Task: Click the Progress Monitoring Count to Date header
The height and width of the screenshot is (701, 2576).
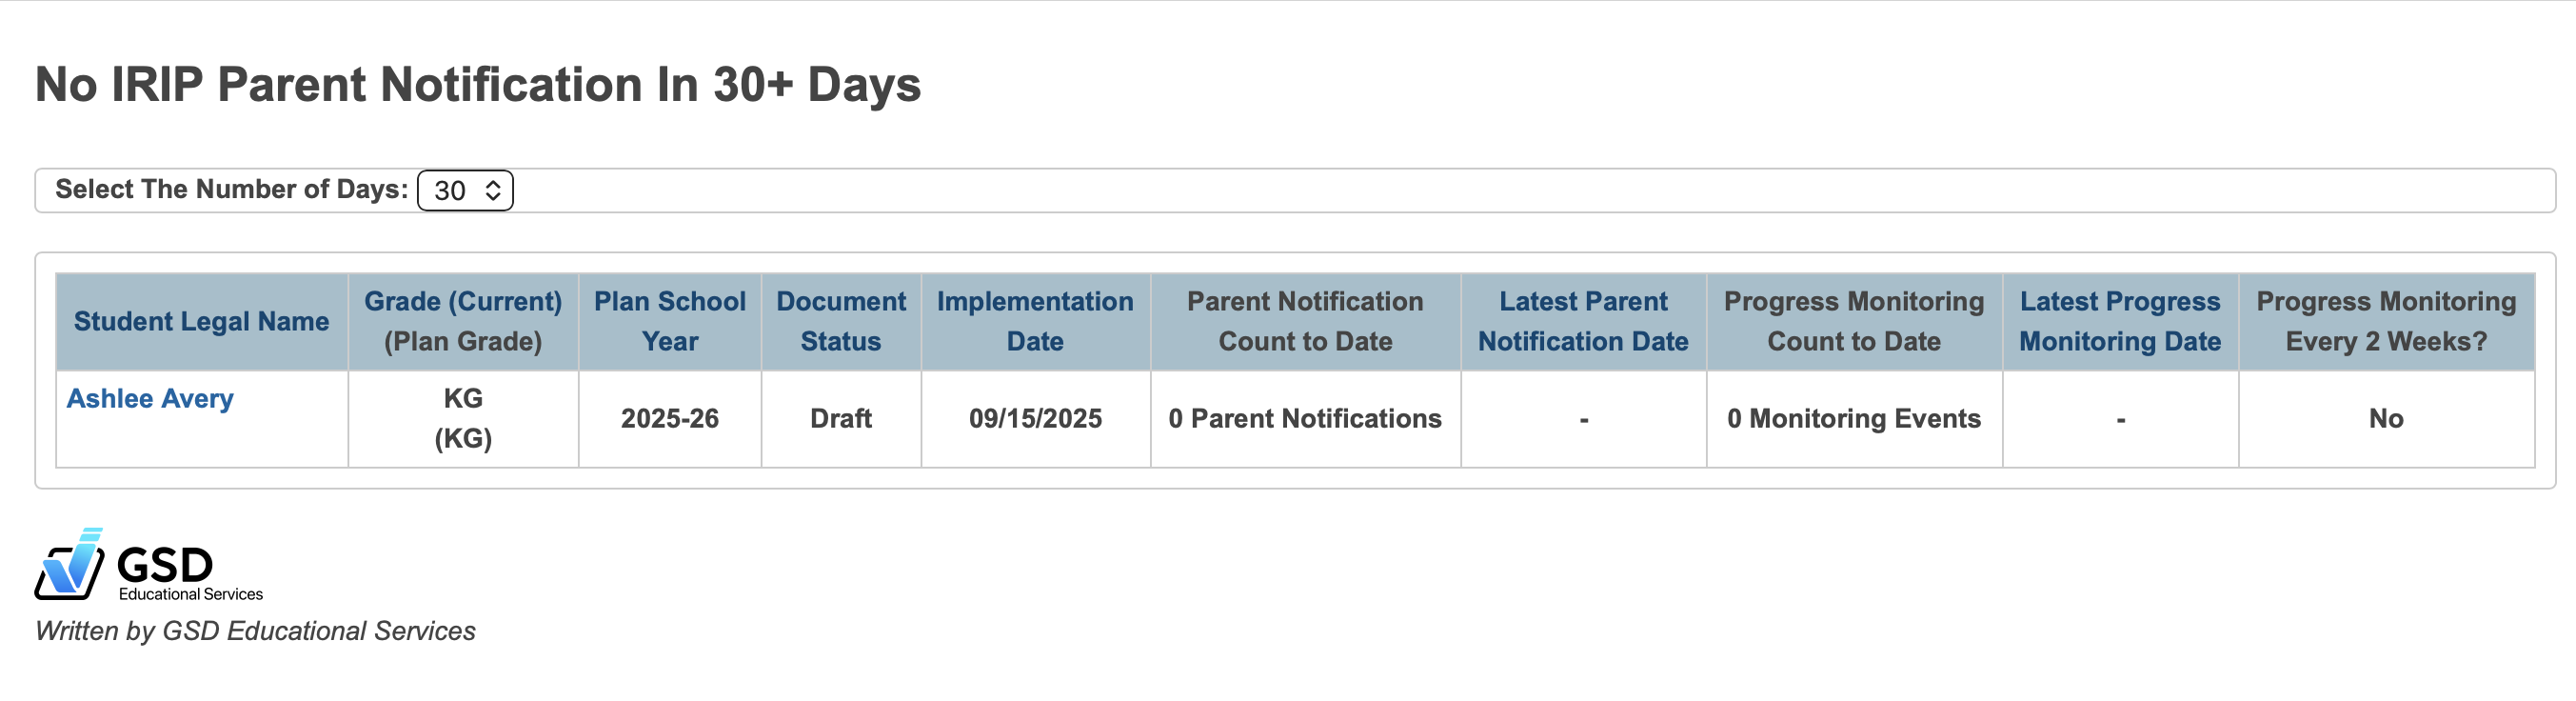Action: (1854, 321)
